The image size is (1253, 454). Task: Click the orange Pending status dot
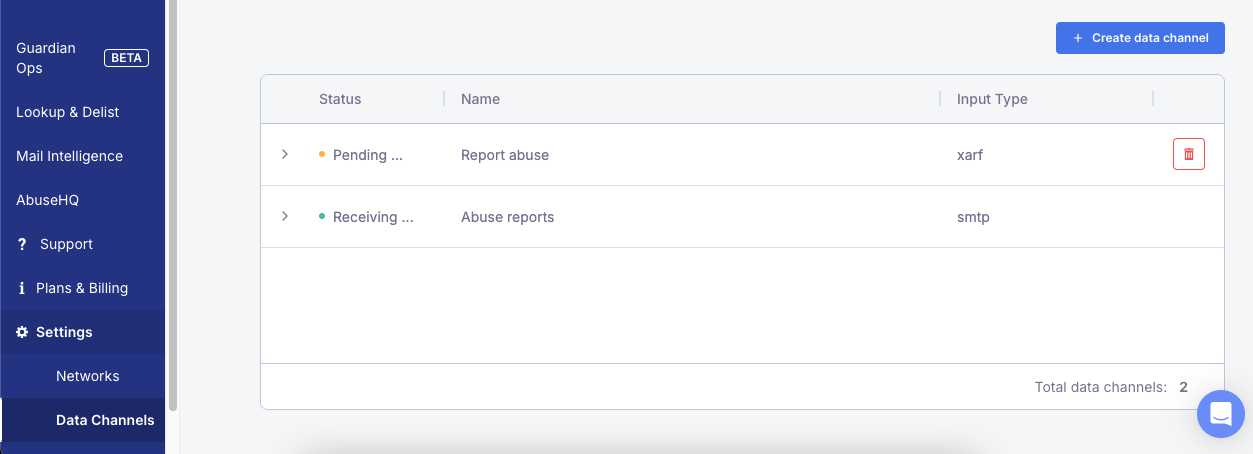[x=322, y=155]
